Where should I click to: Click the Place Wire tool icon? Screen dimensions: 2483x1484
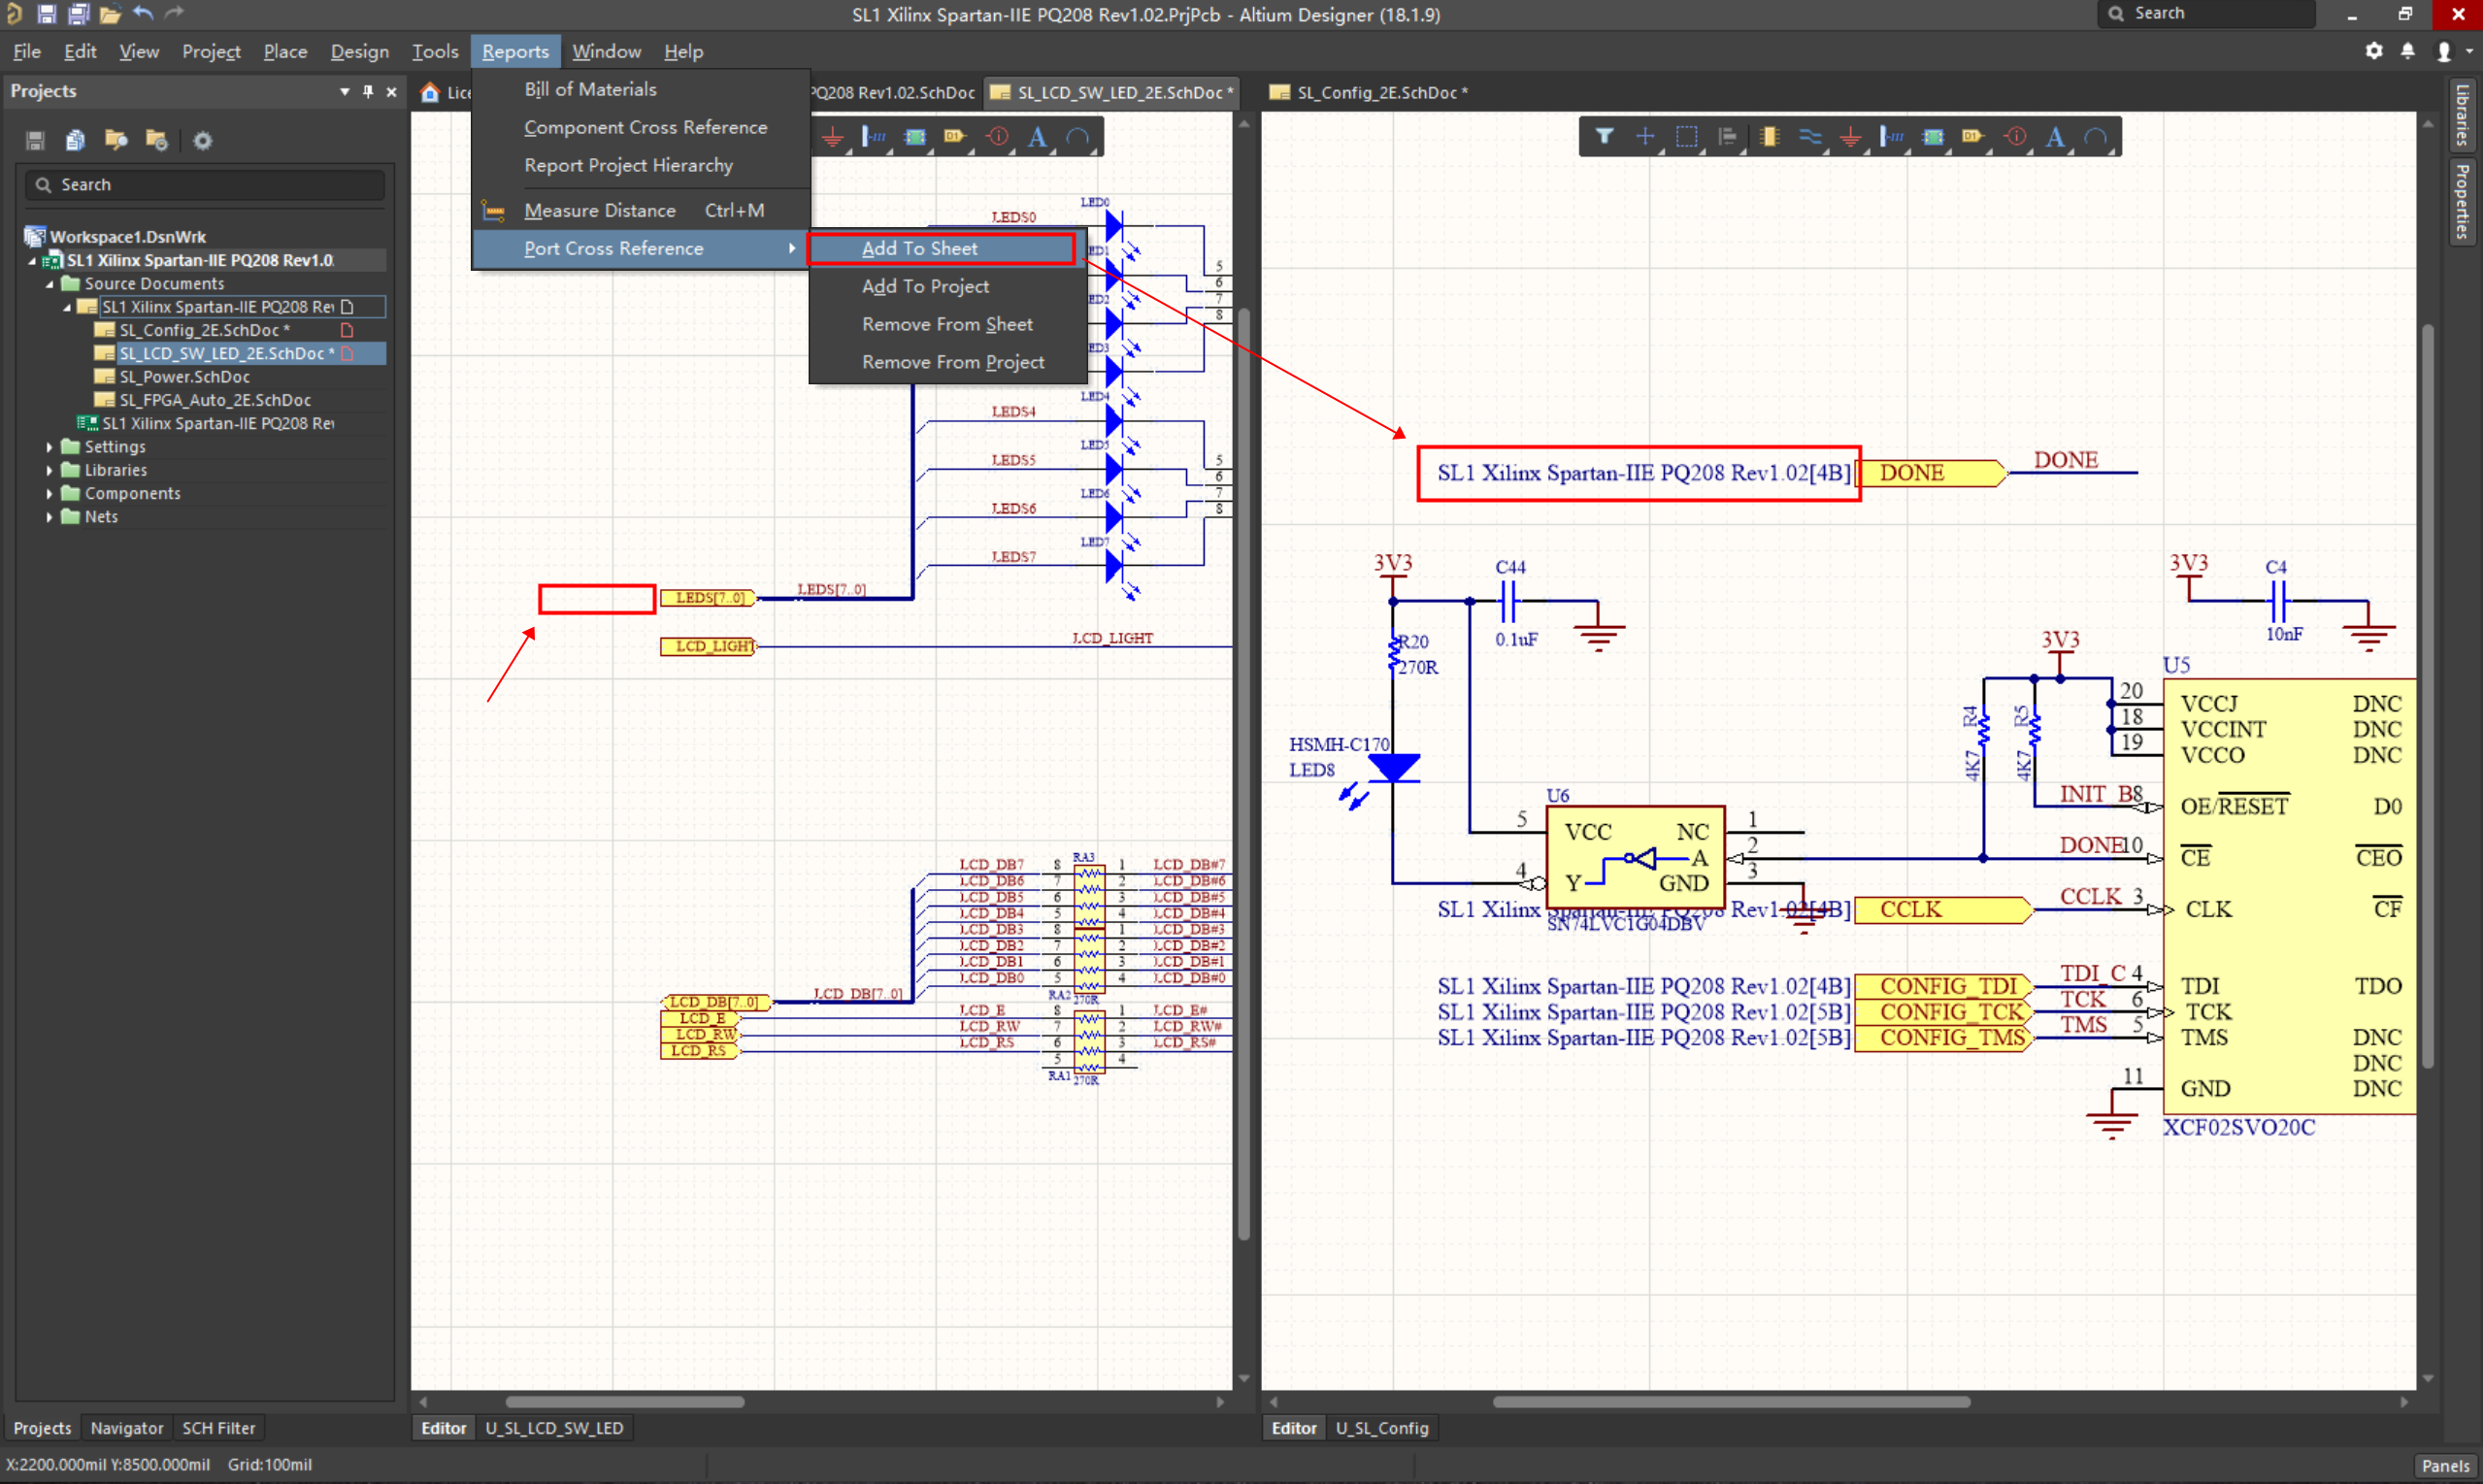tap(1810, 137)
